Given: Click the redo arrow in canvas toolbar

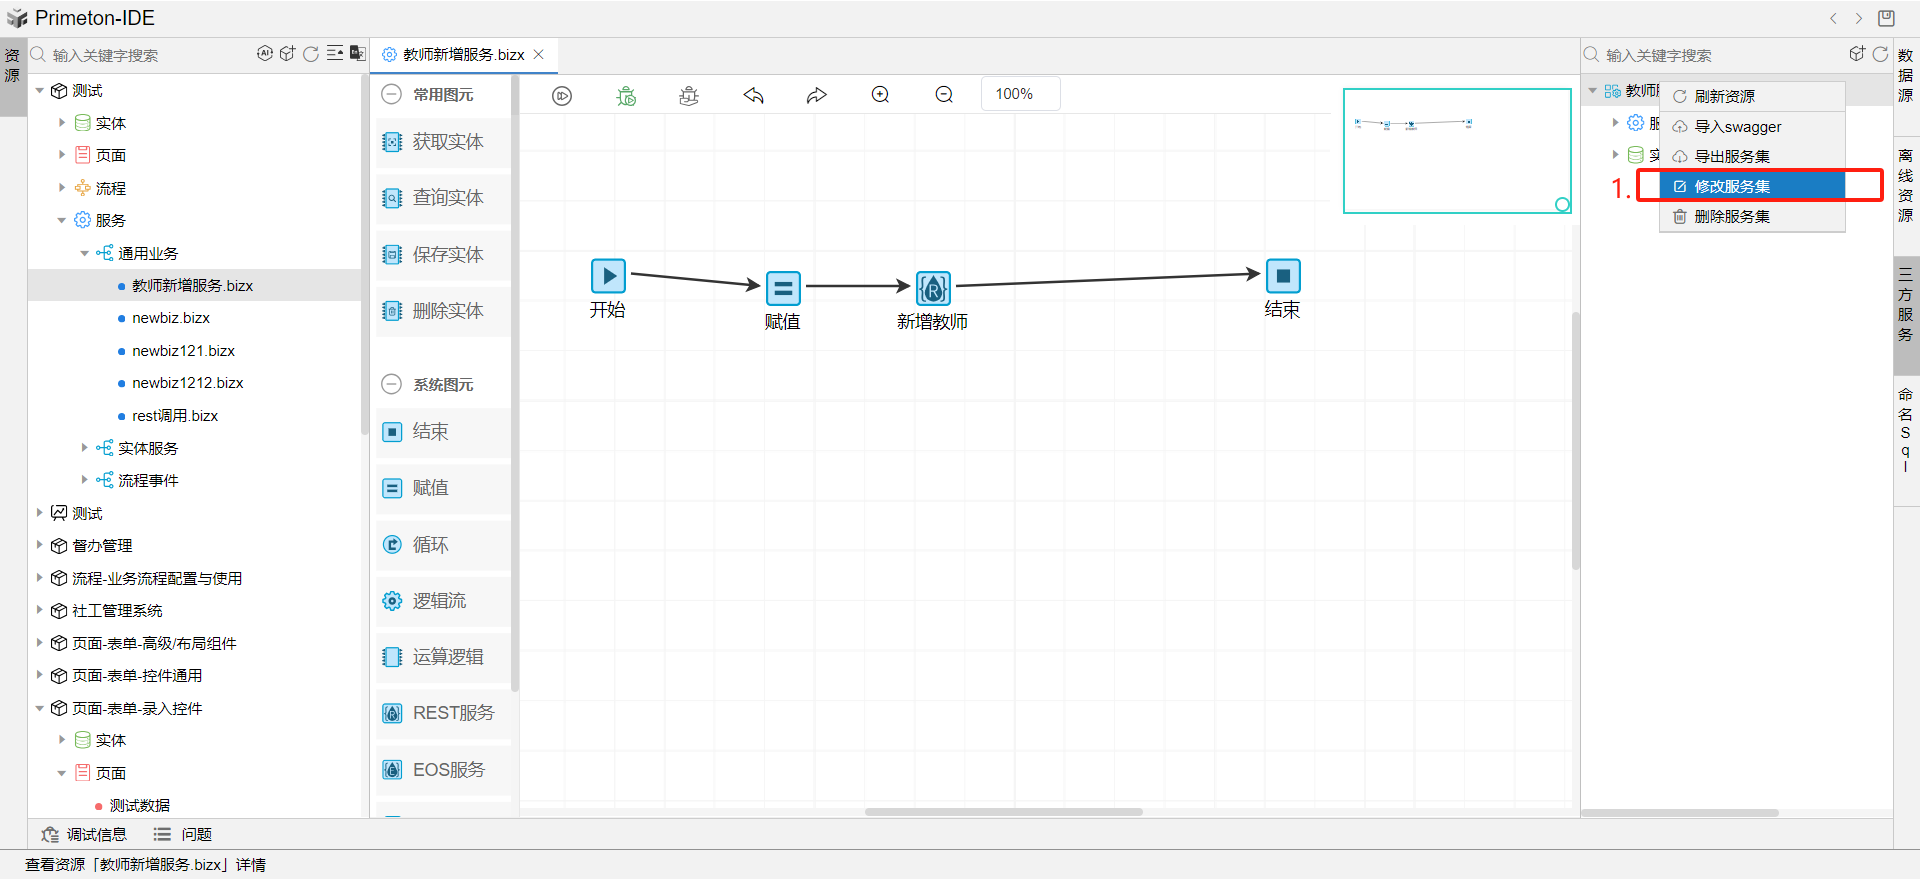Looking at the screenshot, I should coord(817,96).
